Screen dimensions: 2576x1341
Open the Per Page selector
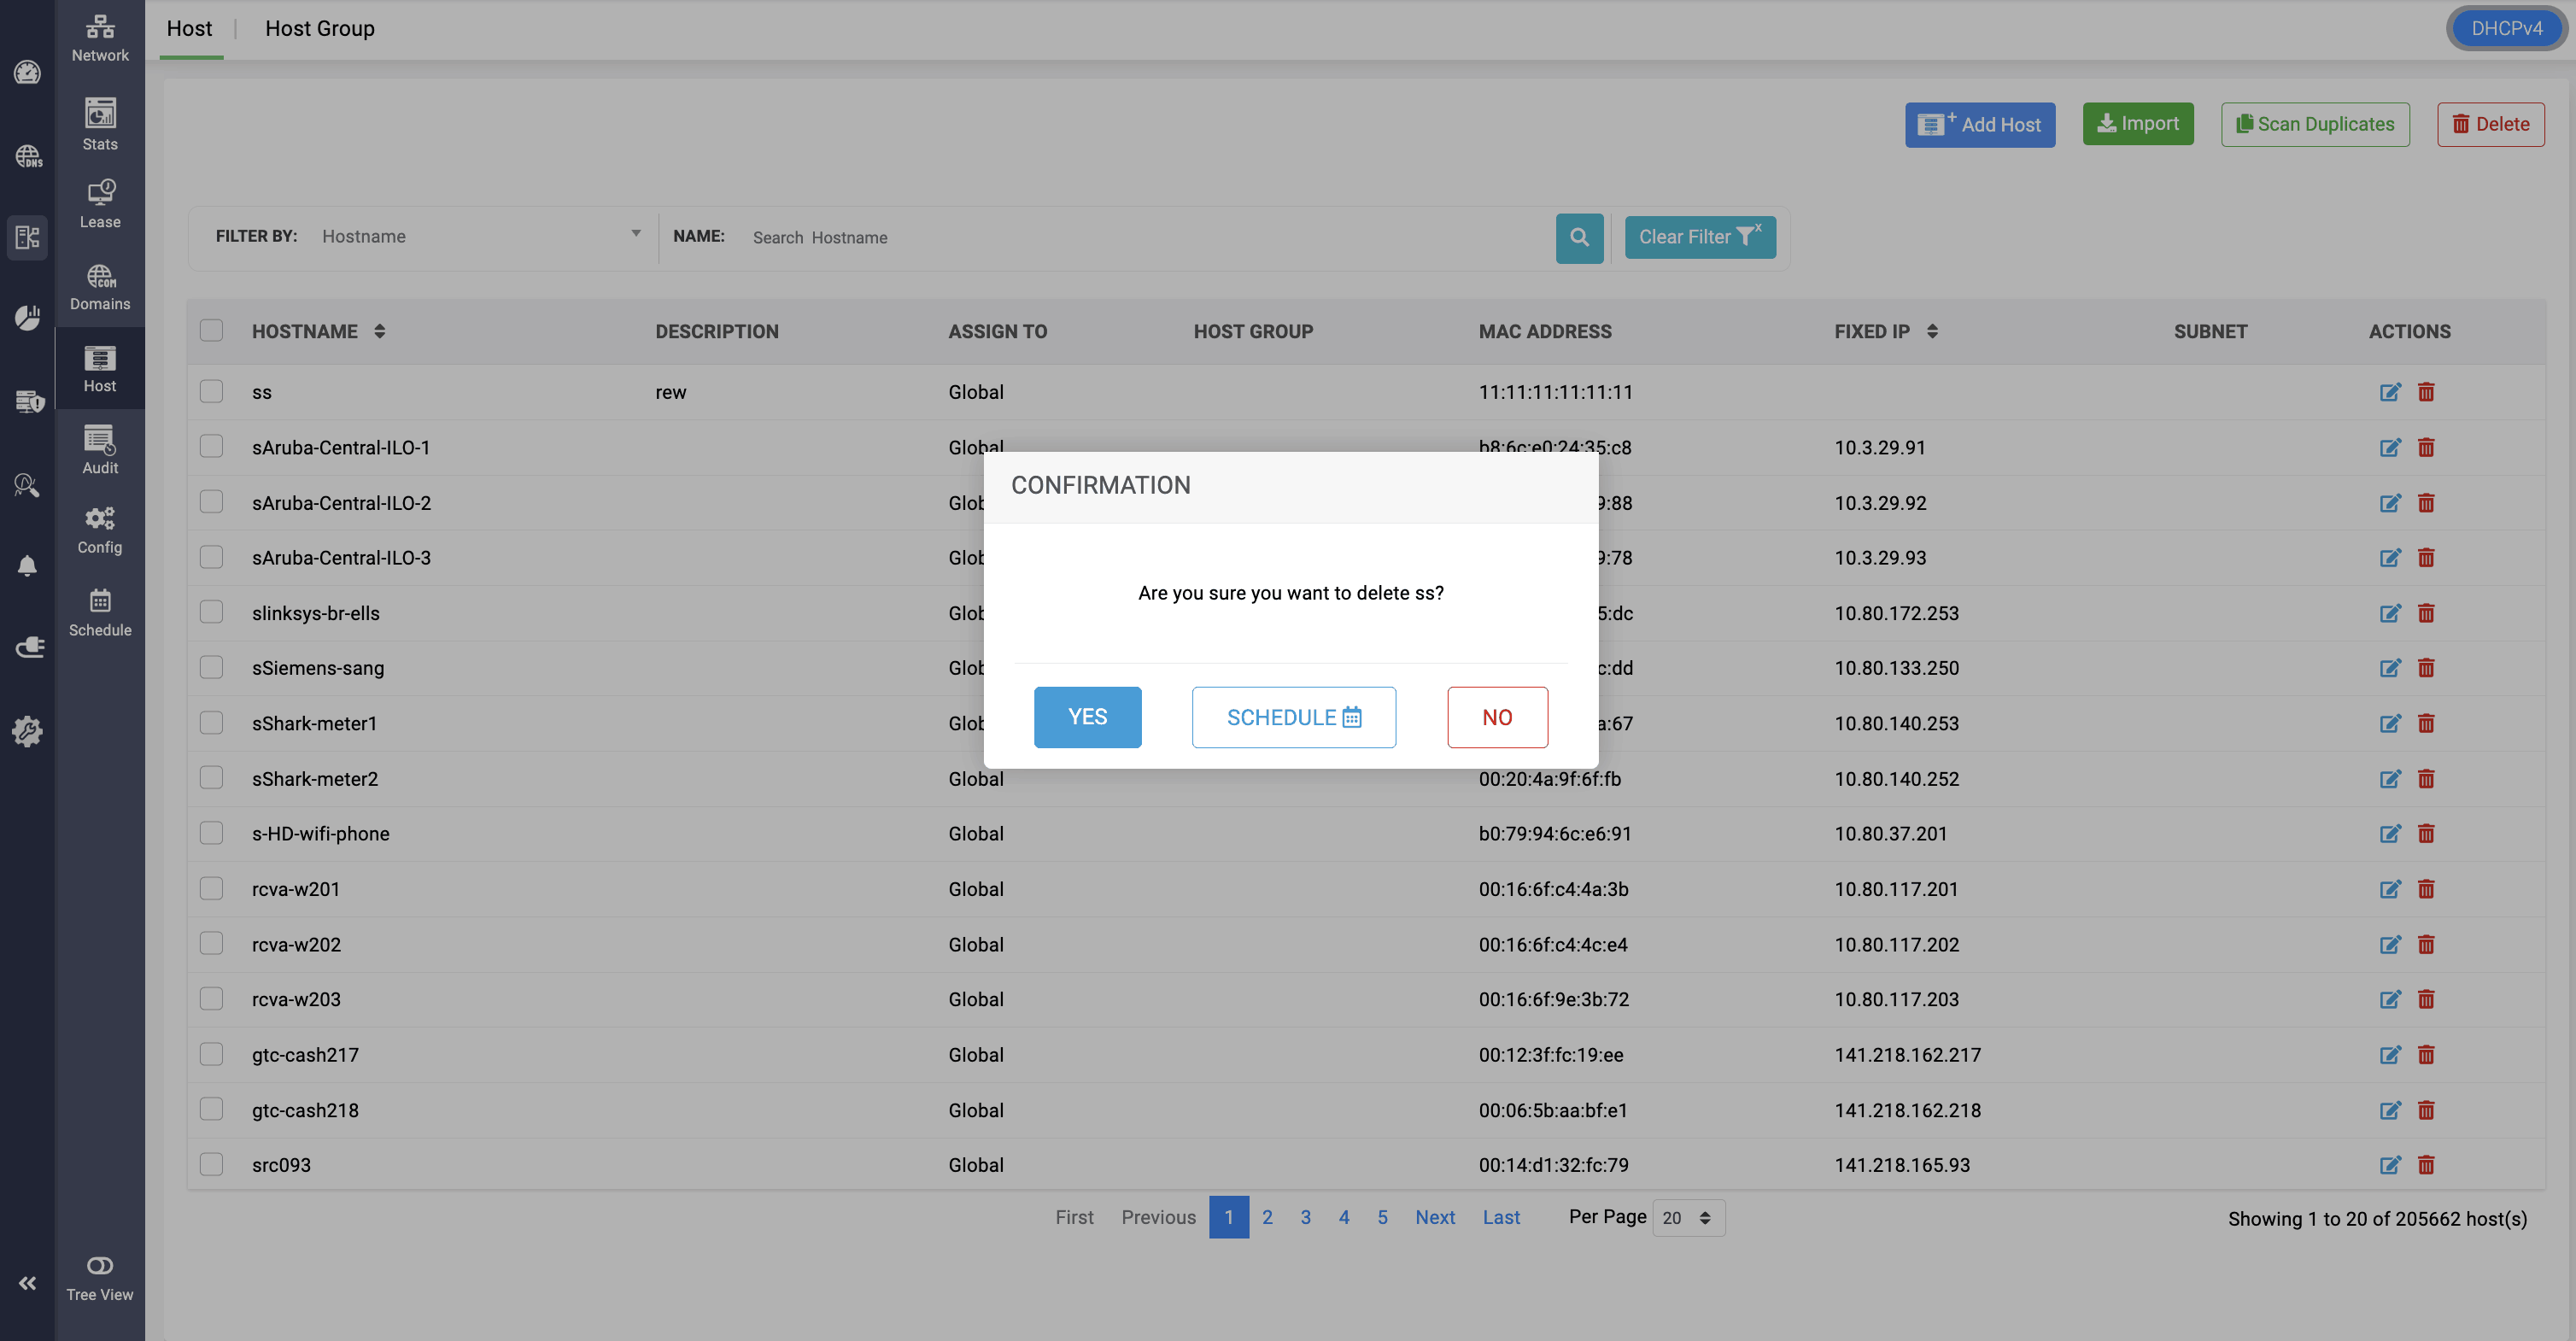click(x=1688, y=1218)
